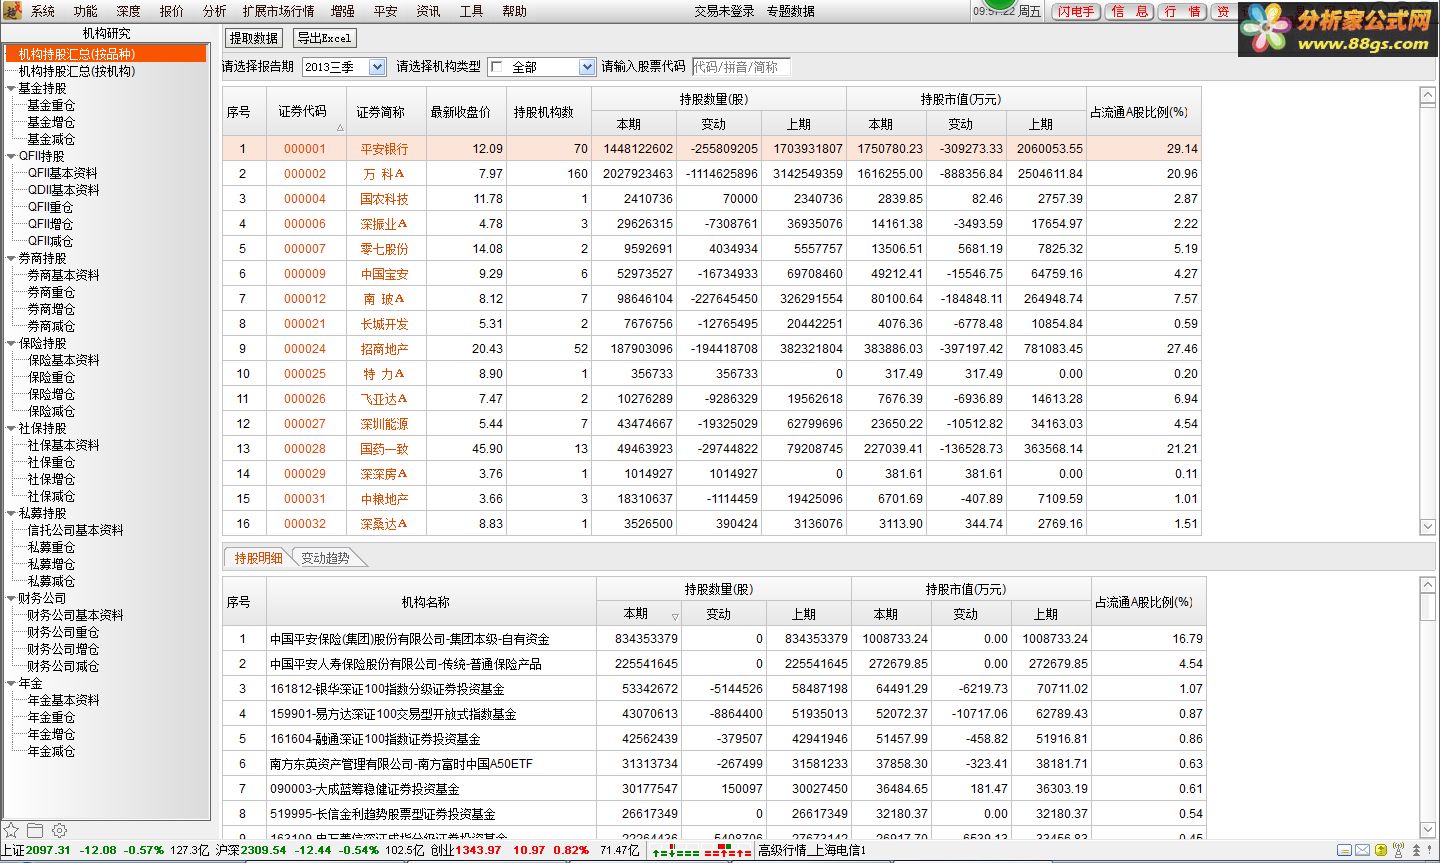
Task: Click stock name 招商地产 in the table
Action: click(x=384, y=349)
